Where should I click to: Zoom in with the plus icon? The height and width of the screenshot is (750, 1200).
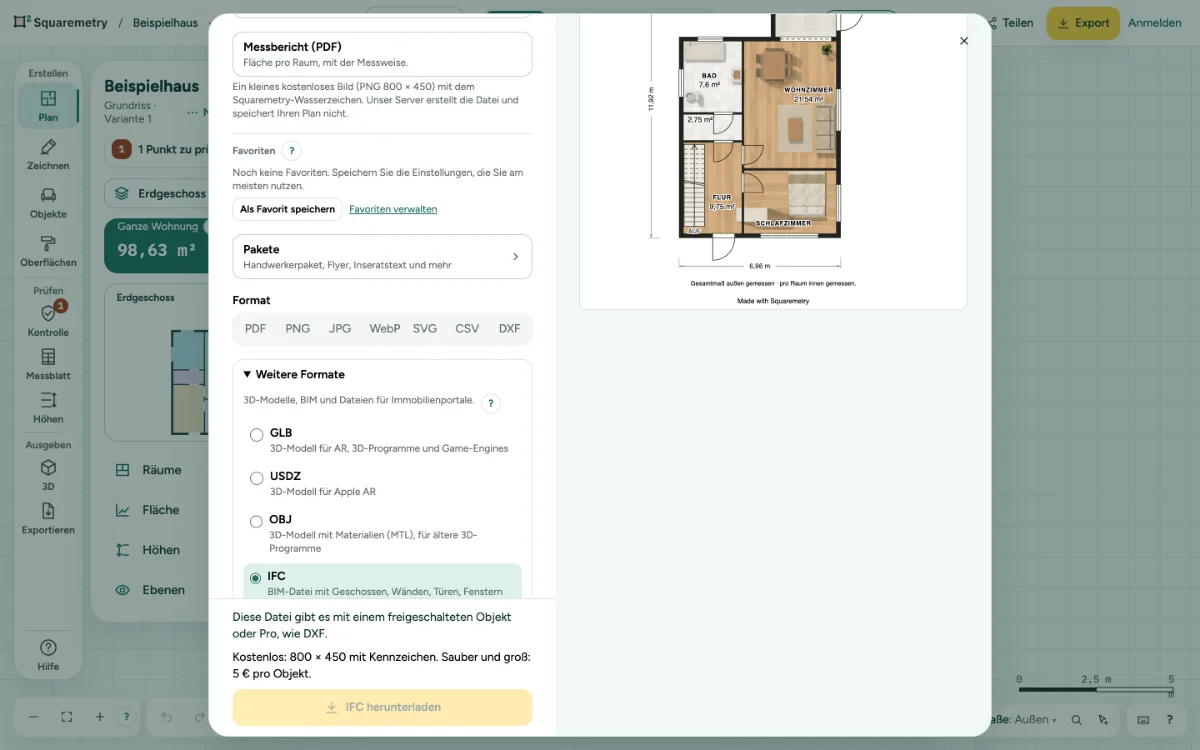pos(100,717)
